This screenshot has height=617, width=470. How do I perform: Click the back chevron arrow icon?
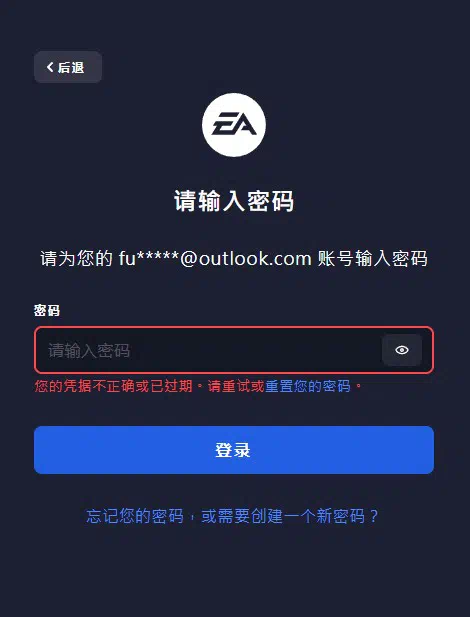point(50,67)
